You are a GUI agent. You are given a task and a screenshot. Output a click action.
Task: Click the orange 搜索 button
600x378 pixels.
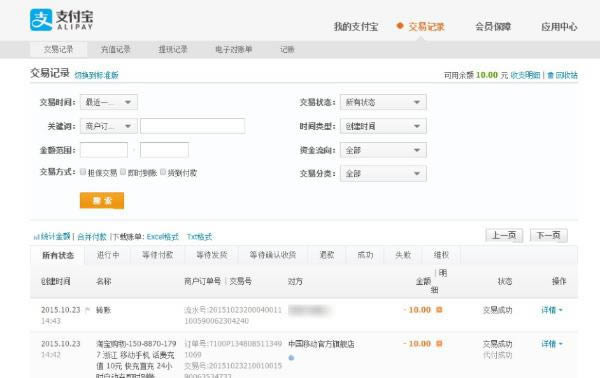pos(102,200)
